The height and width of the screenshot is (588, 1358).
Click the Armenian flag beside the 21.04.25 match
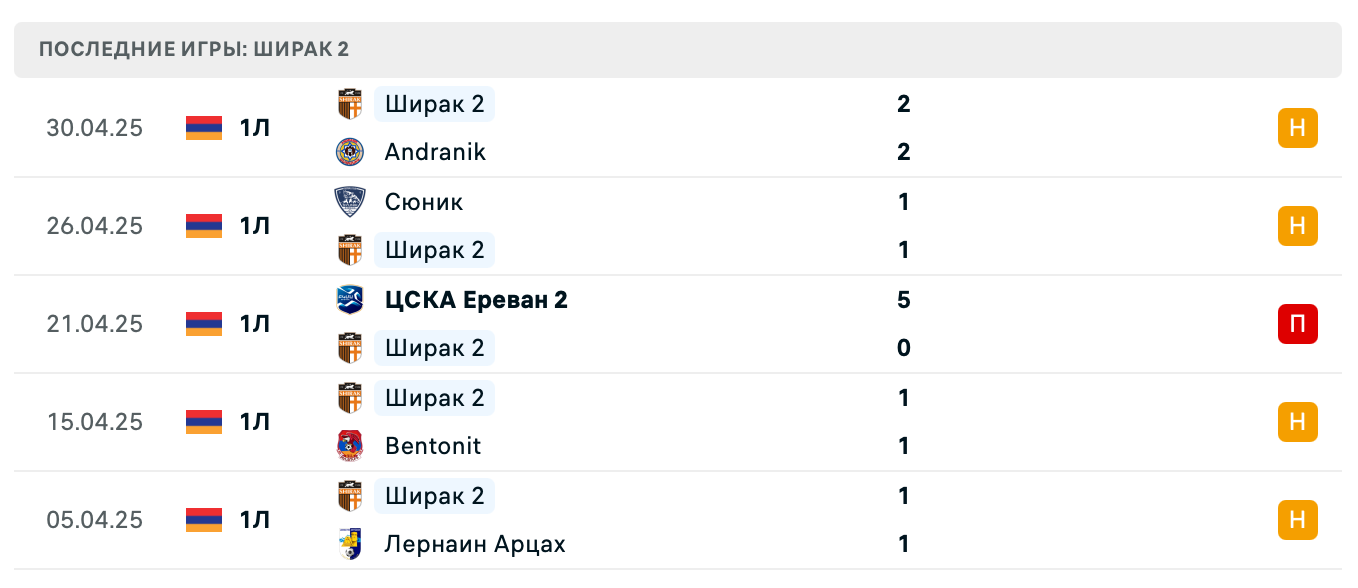(202, 324)
